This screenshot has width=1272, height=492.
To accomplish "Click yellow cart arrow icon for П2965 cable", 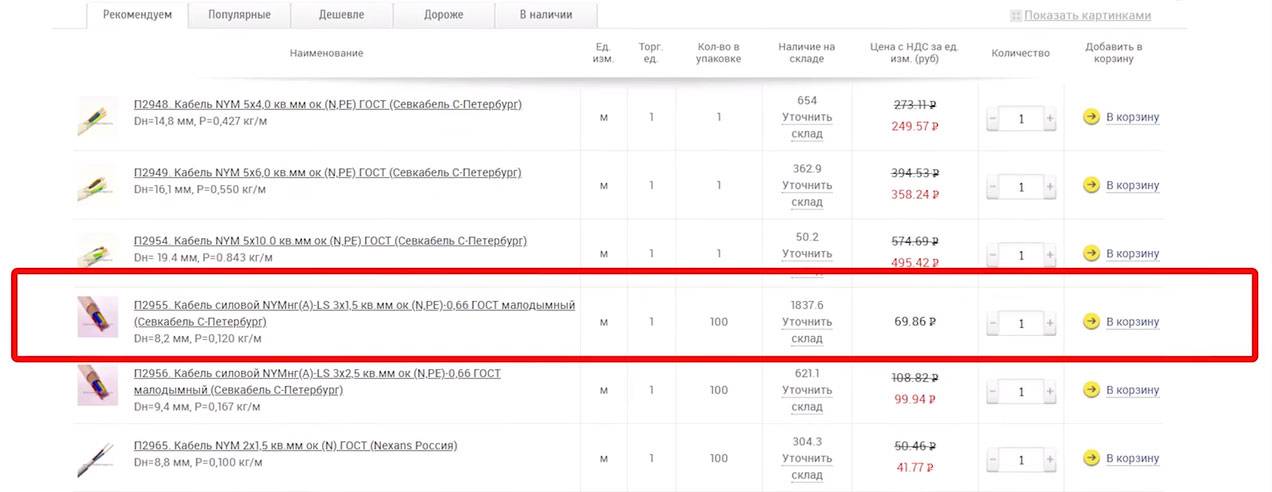I will coord(1091,458).
